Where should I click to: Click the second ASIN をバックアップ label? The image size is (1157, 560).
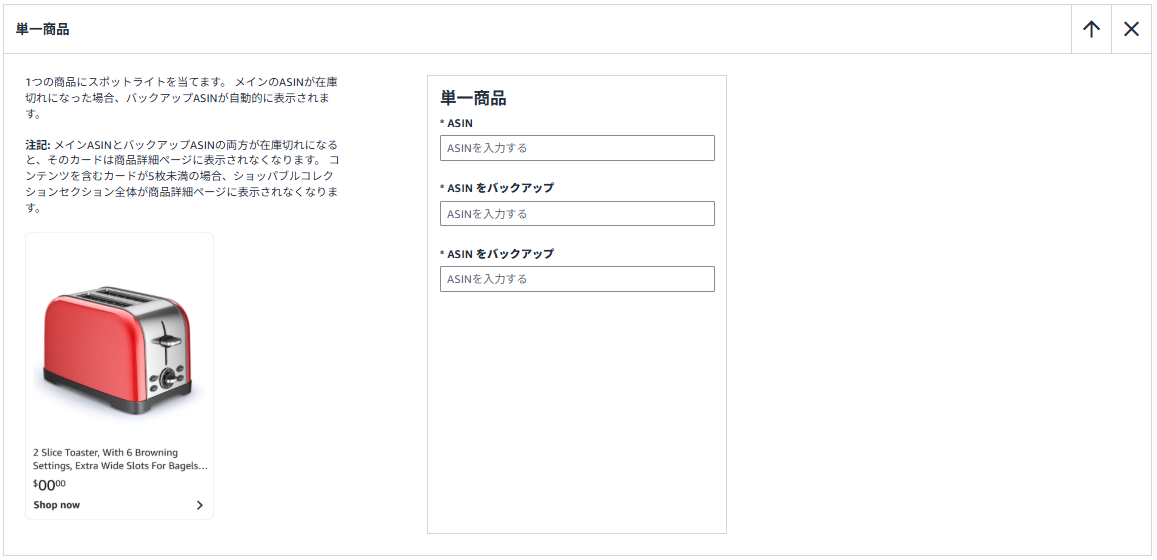497,254
